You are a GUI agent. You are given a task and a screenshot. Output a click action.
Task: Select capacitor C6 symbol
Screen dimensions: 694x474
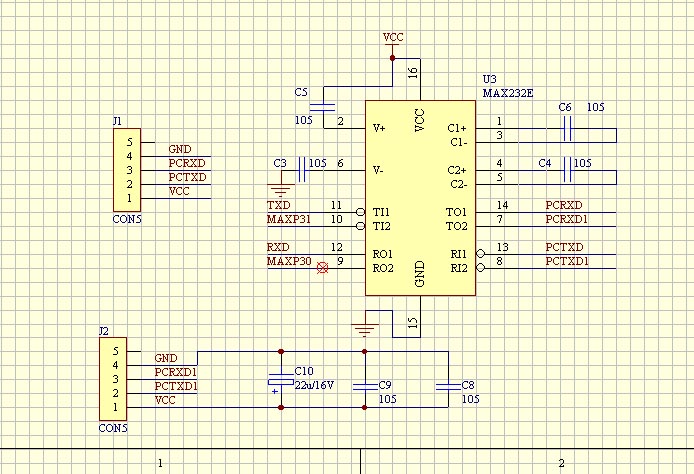(567, 128)
